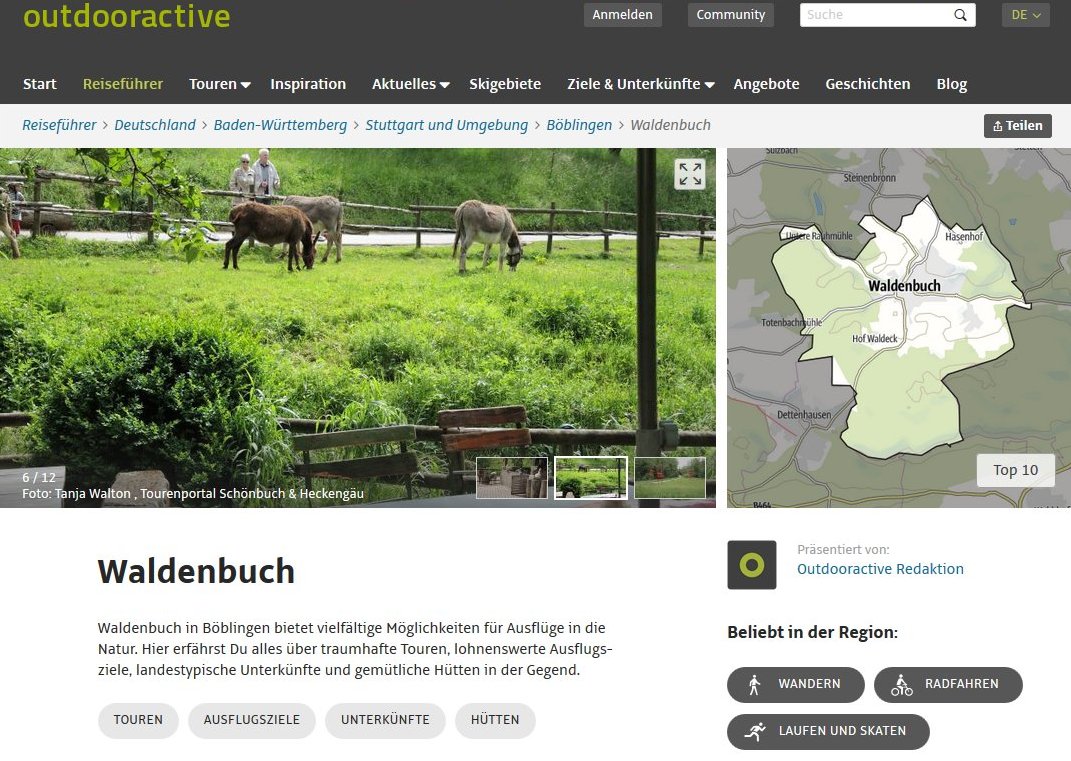Expand the Touren menu
1071x761 pixels.
click(x=219, y=84)
